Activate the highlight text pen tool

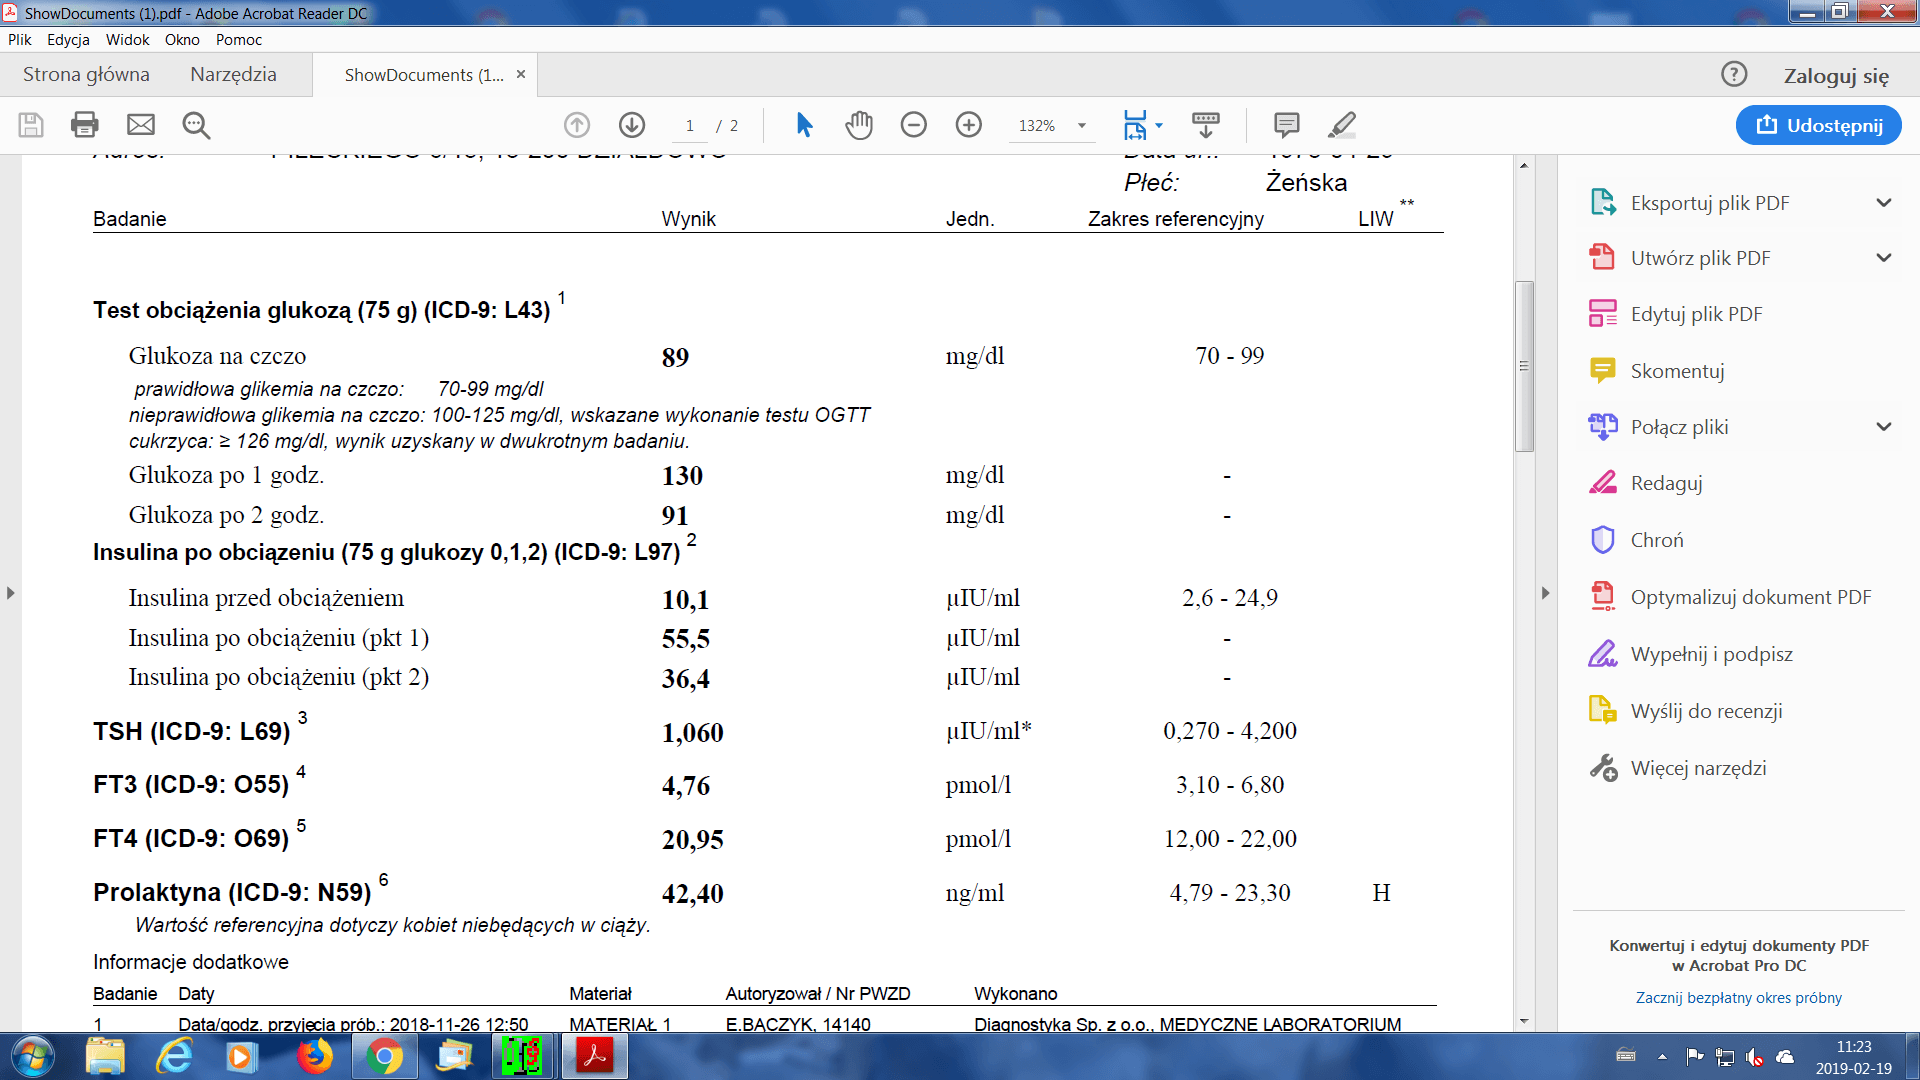[1342, 125]
